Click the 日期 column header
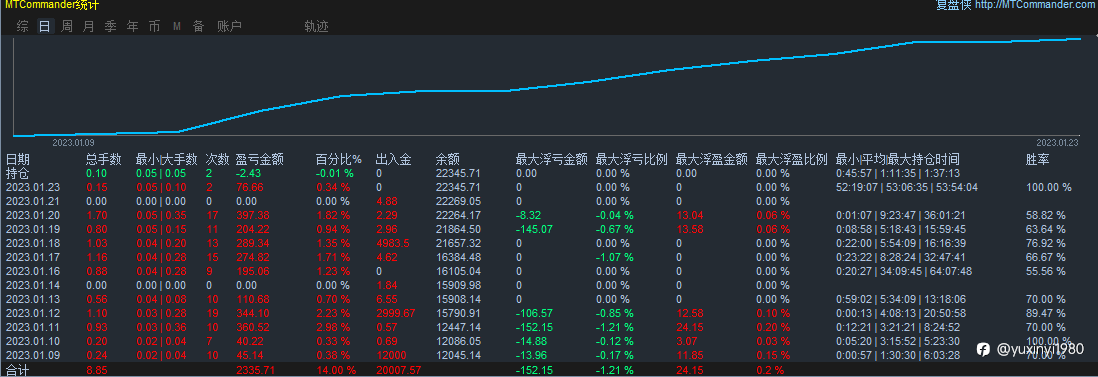 (18, 160)
